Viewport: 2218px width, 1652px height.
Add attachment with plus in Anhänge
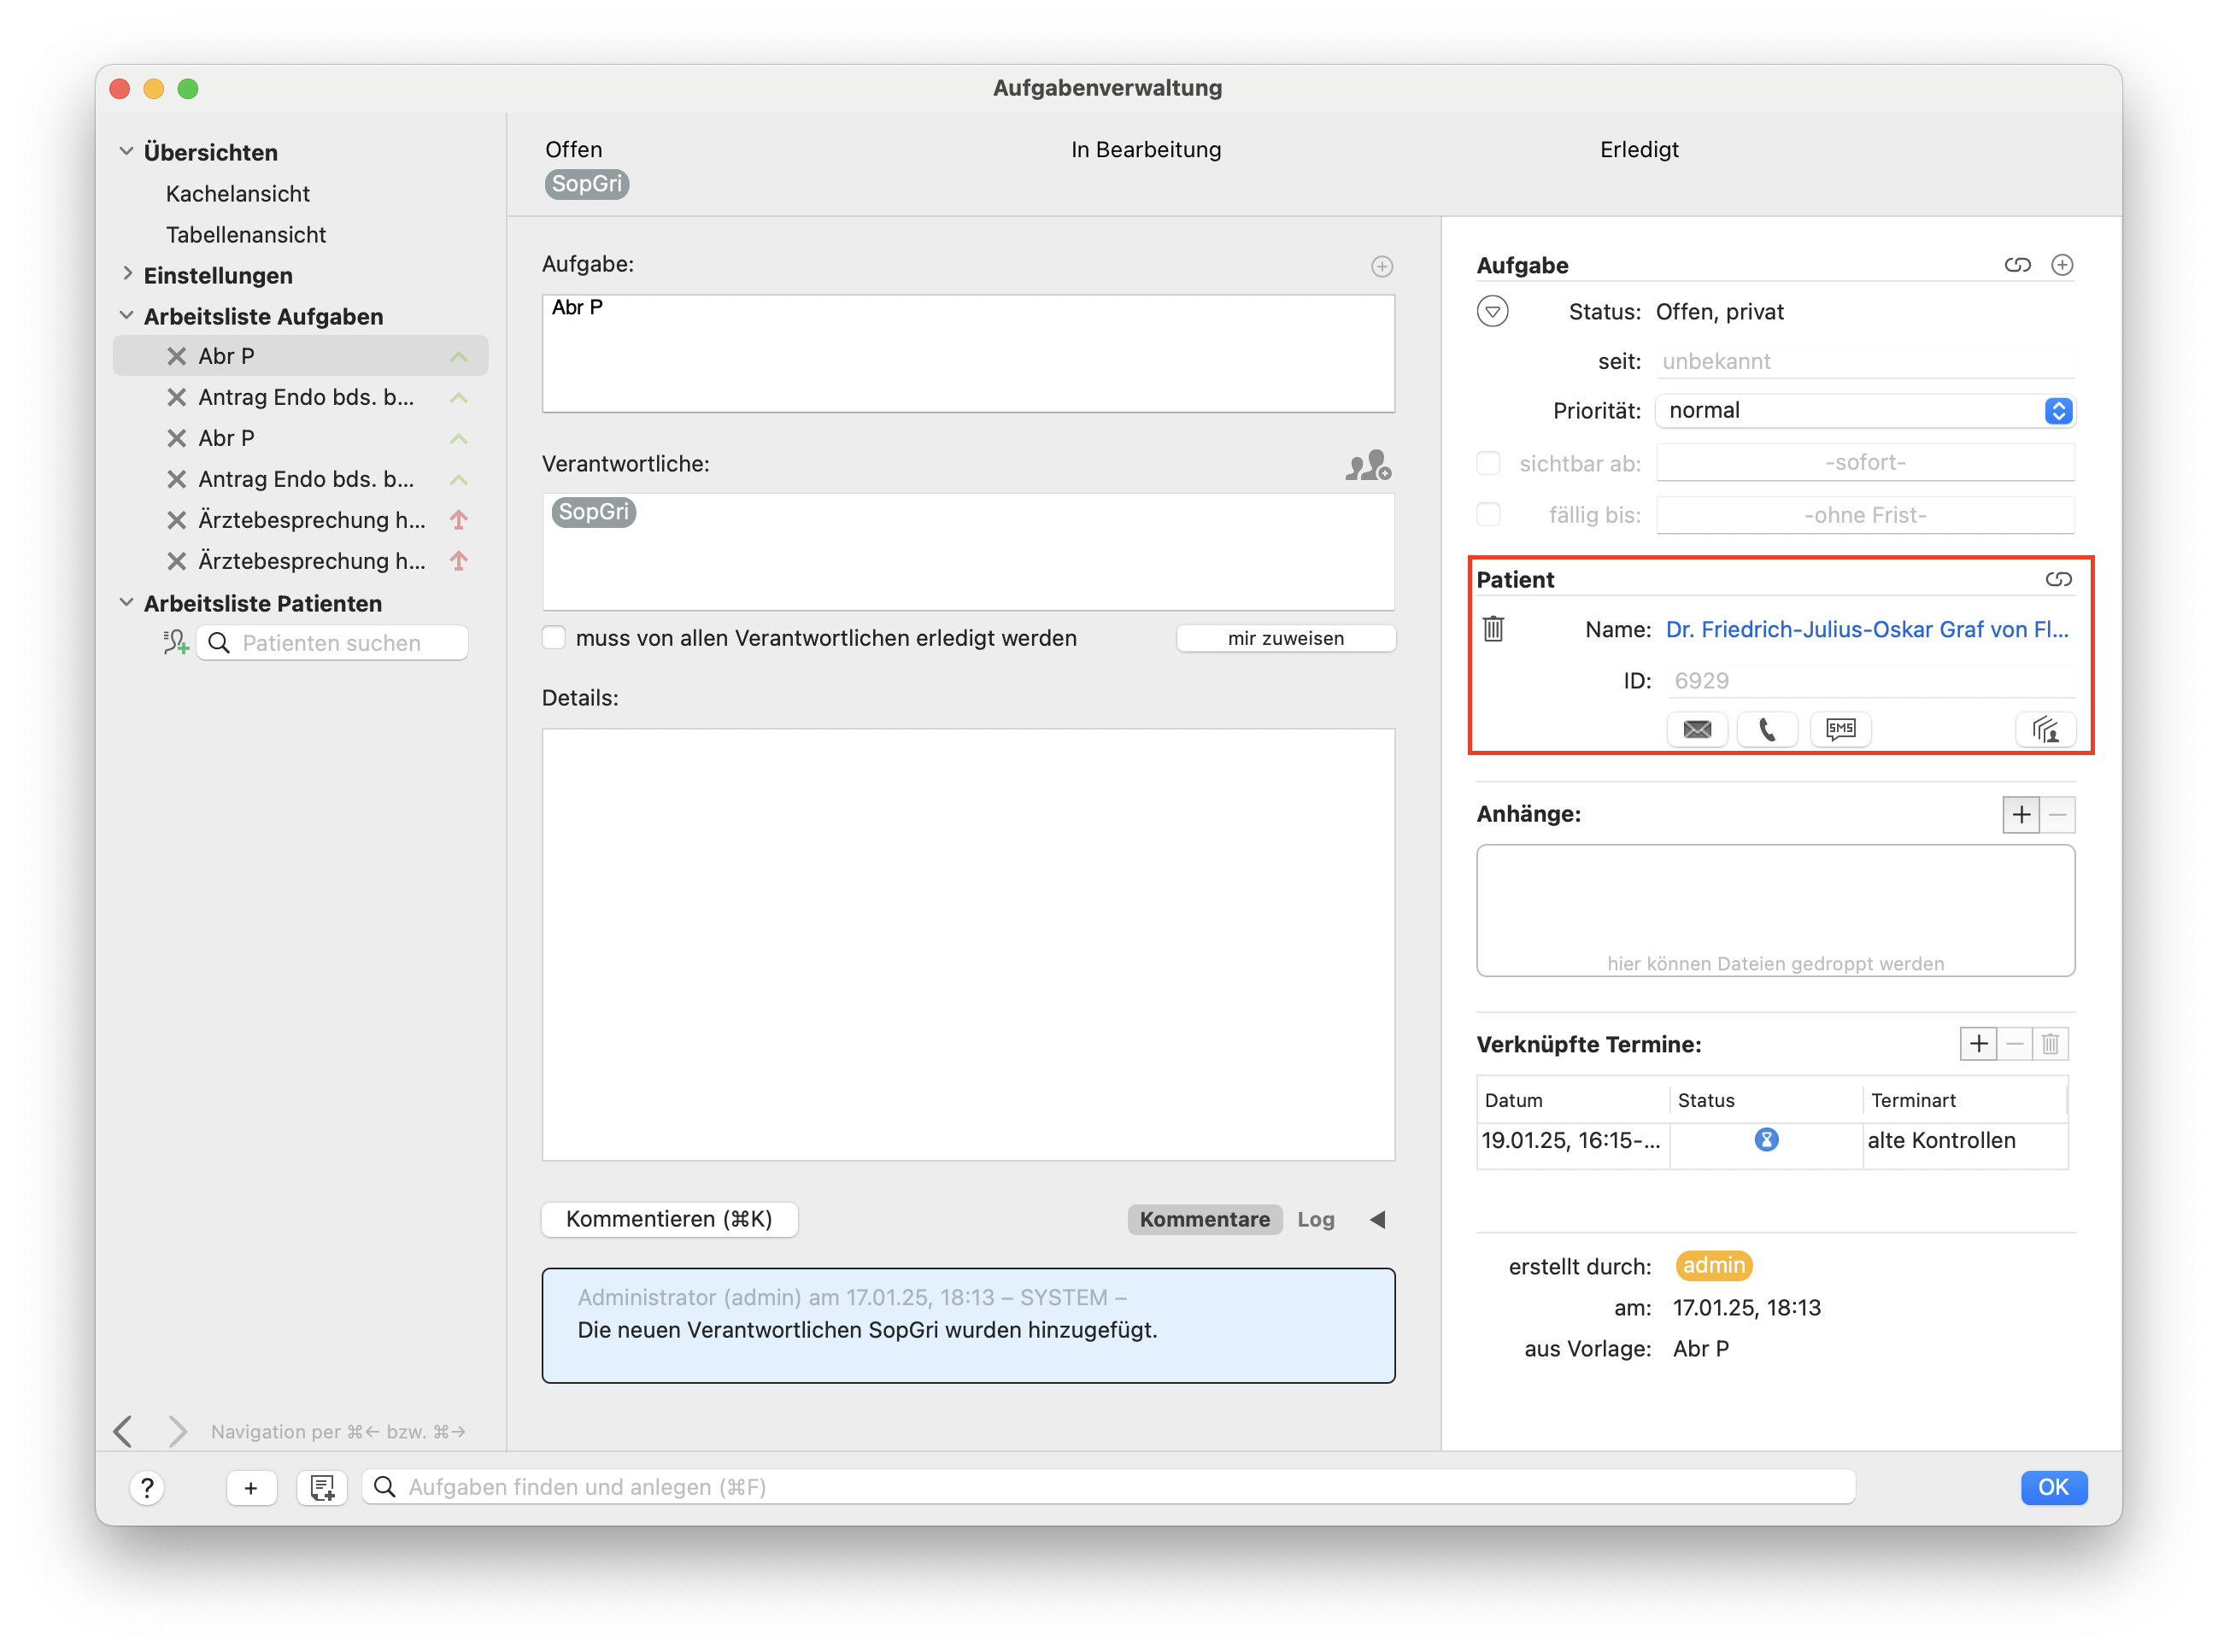tap(2021, 815)
